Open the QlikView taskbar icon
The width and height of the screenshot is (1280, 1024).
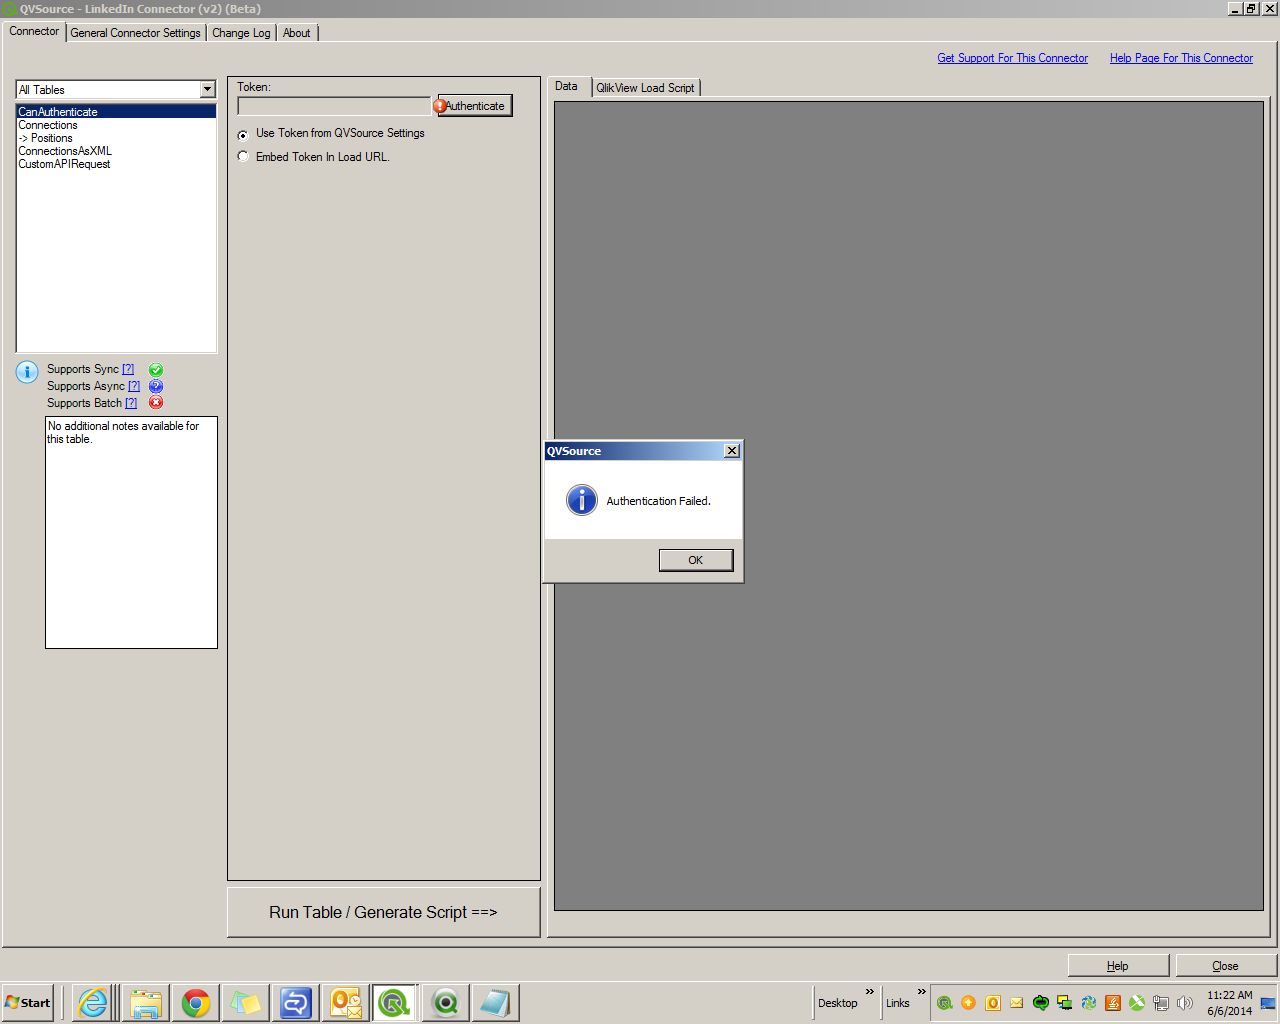(x=446, y=1003)
